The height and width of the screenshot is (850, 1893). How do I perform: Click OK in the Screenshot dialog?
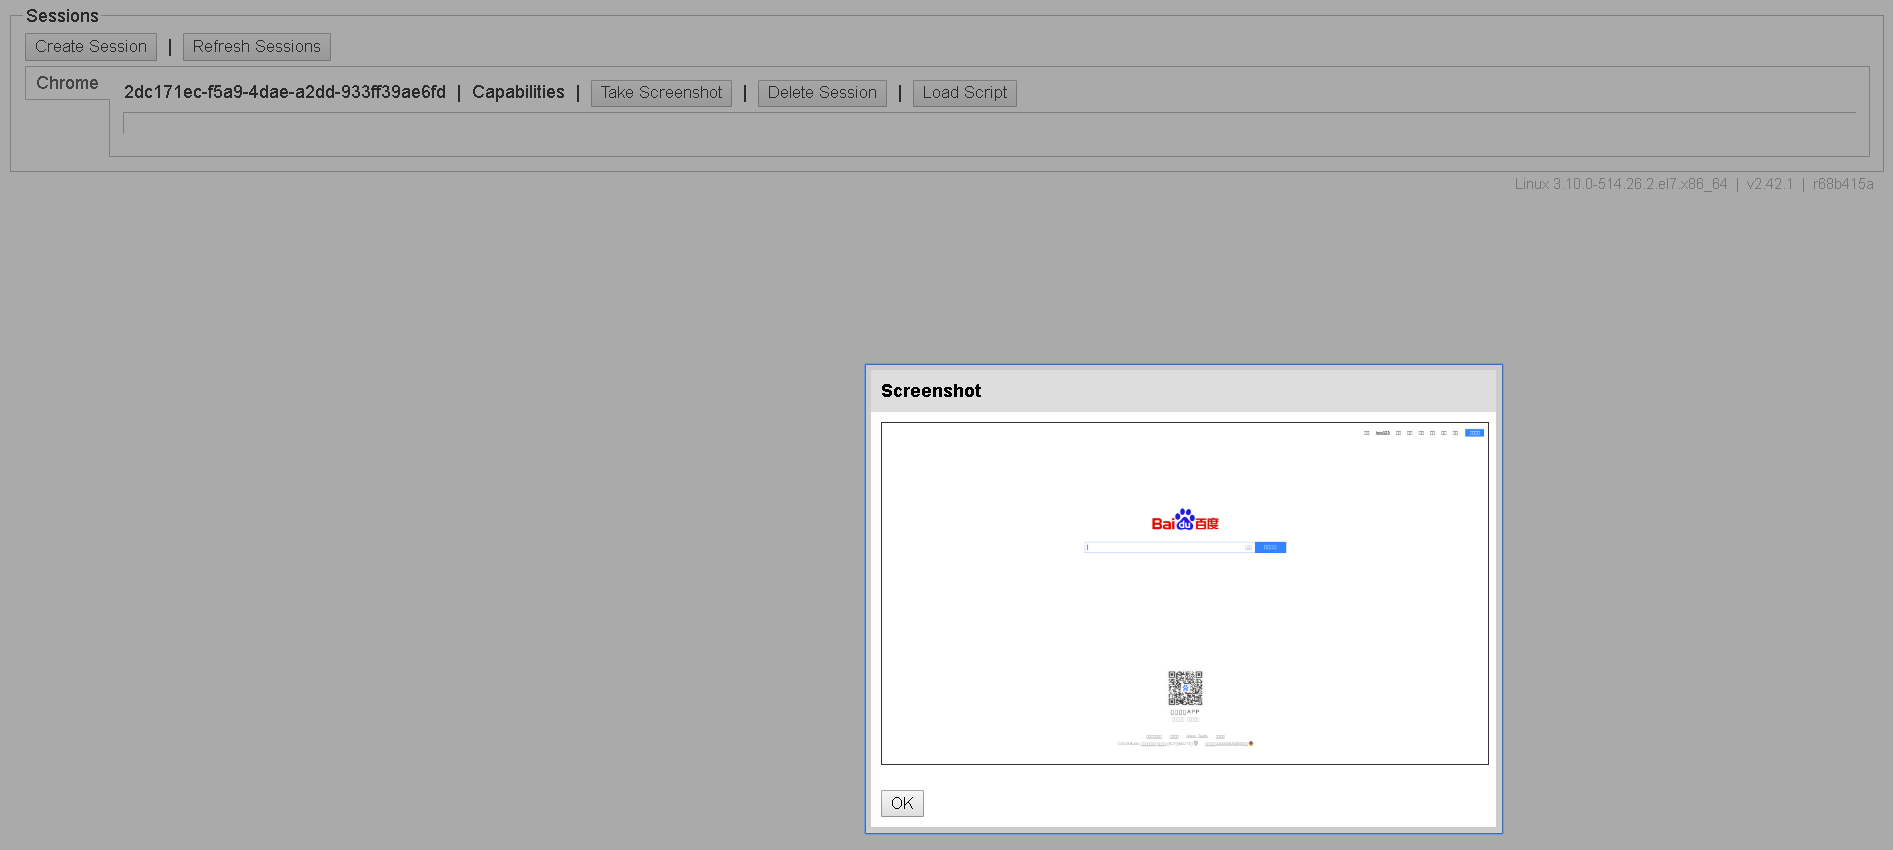[x=902, y=803]
